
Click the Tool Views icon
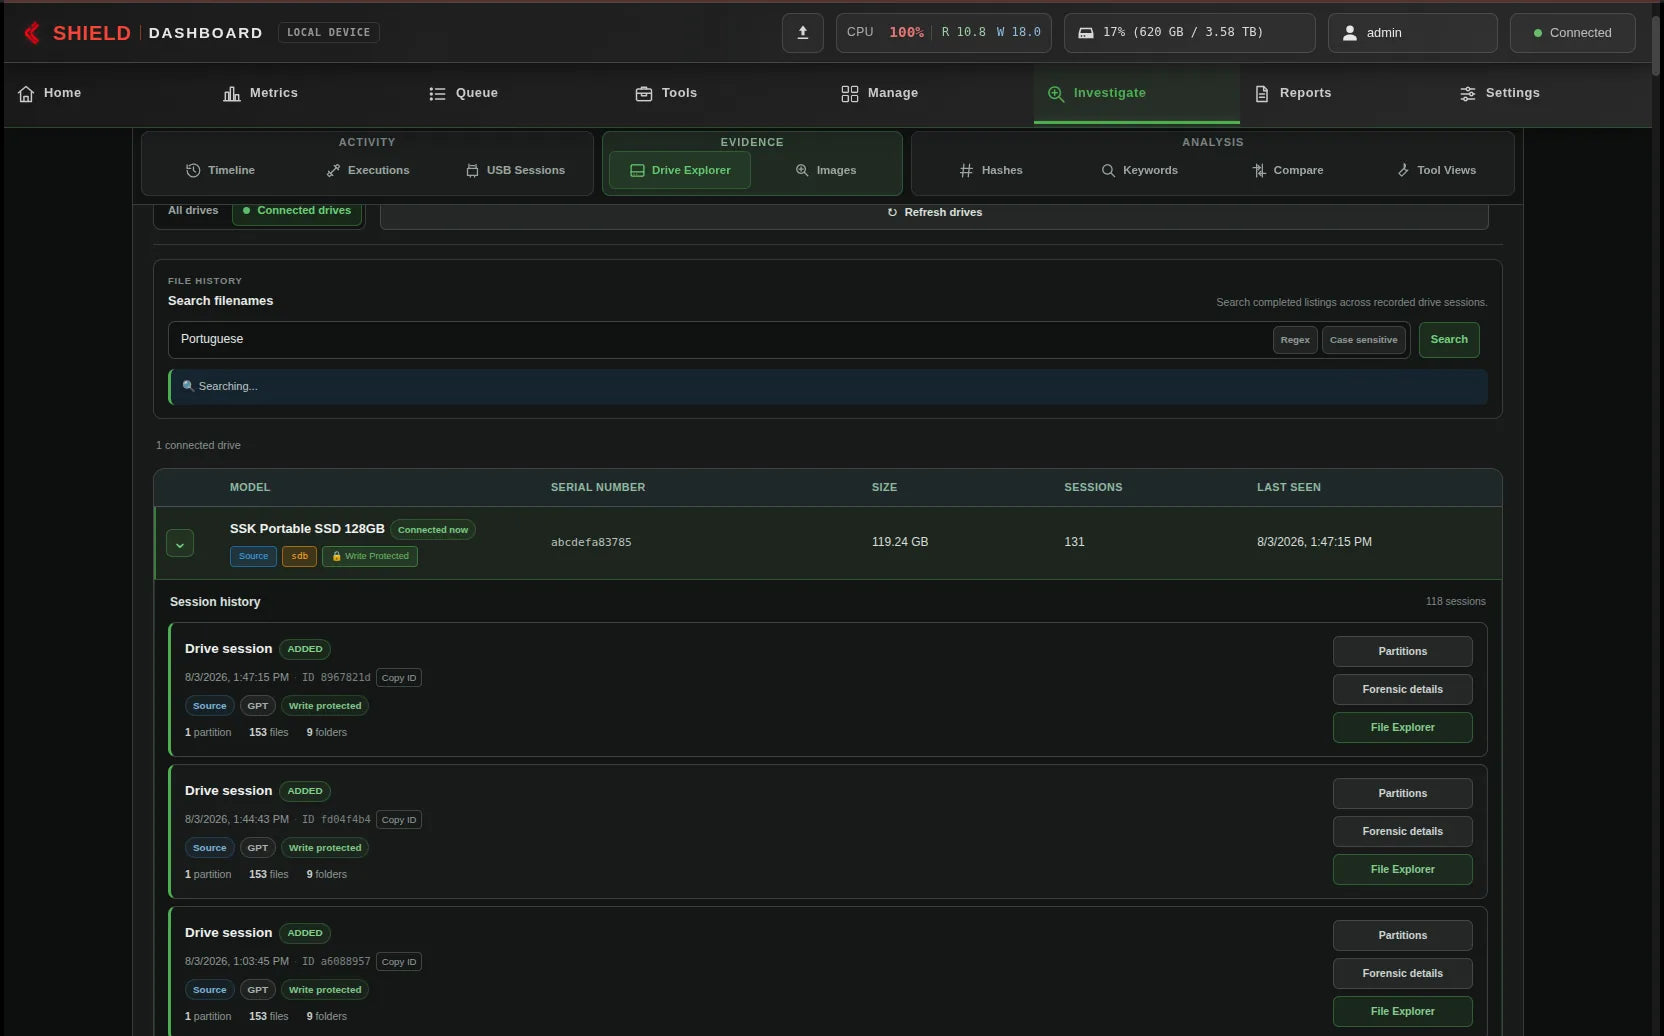(1403, 171)
